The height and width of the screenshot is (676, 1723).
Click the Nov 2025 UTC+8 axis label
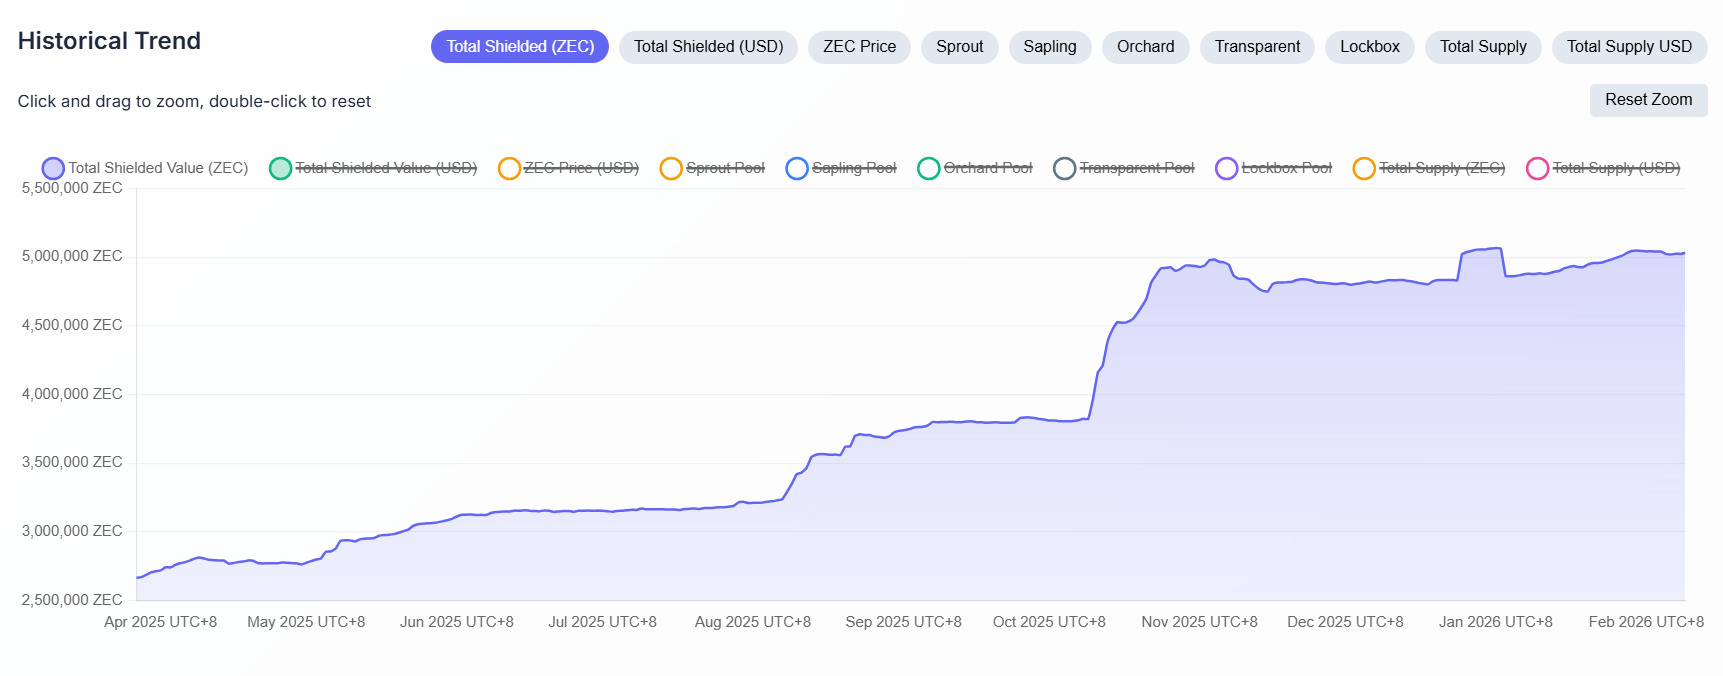1199,622
